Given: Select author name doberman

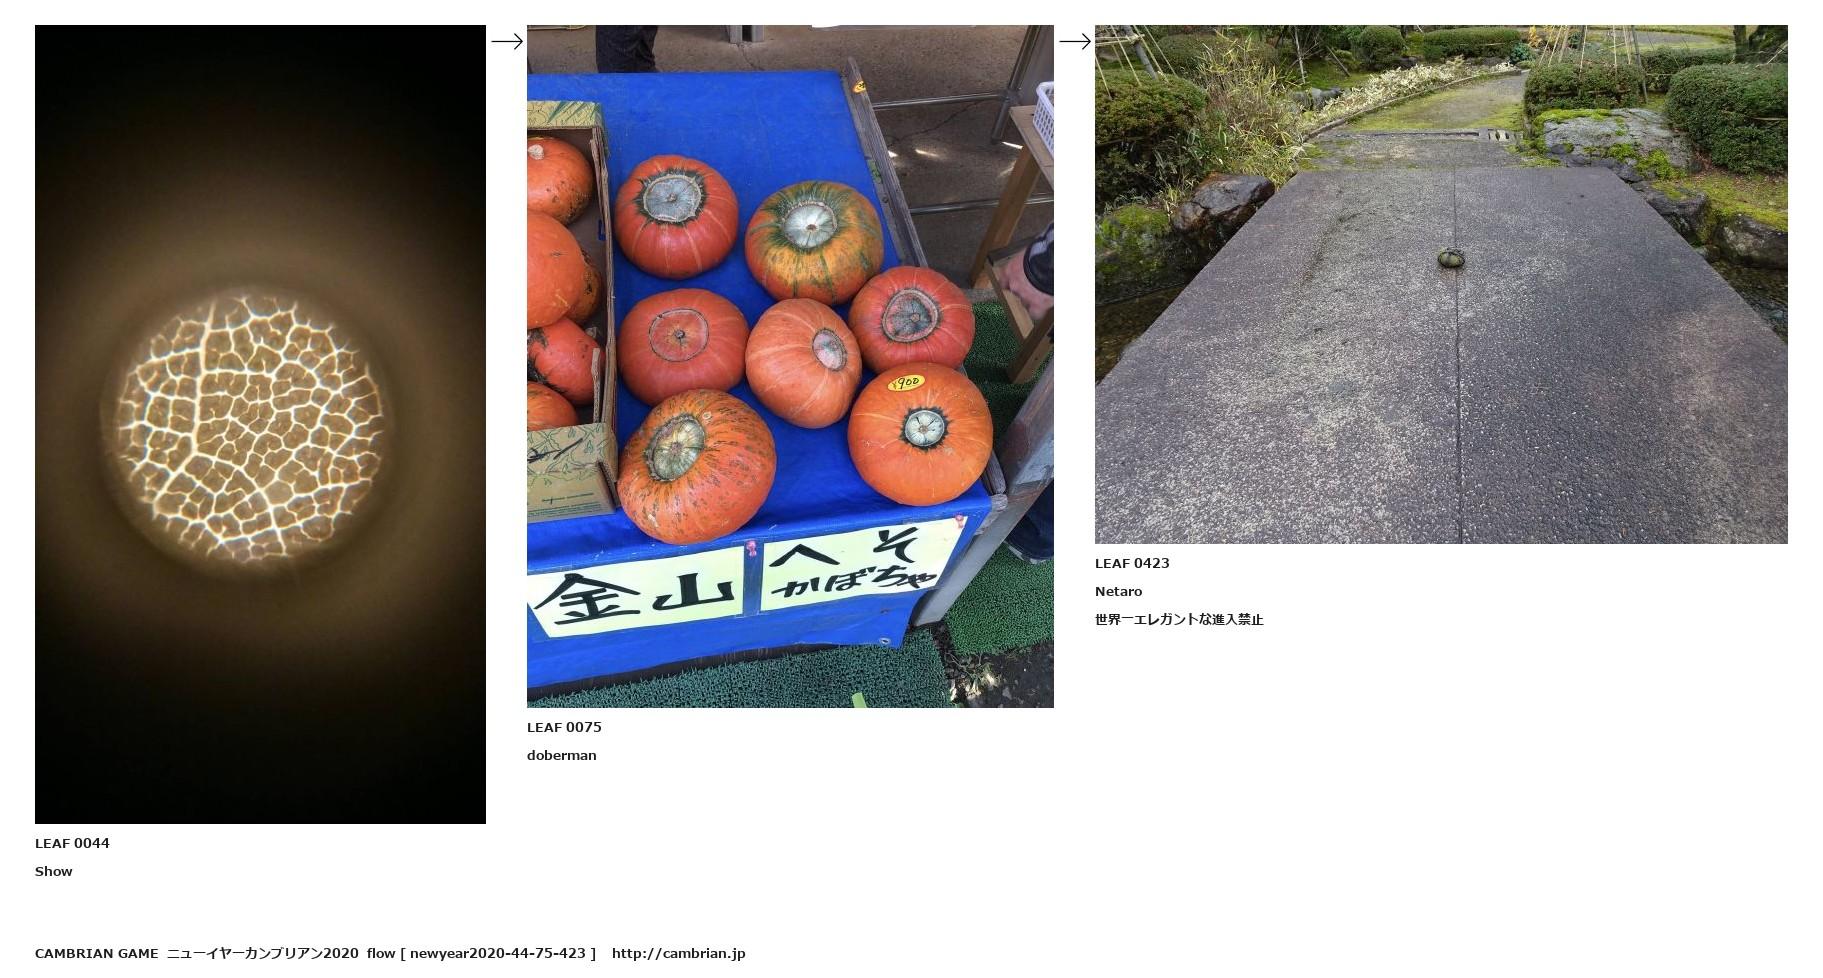Looking at the screenshot, I should click(x=562, y=755).
